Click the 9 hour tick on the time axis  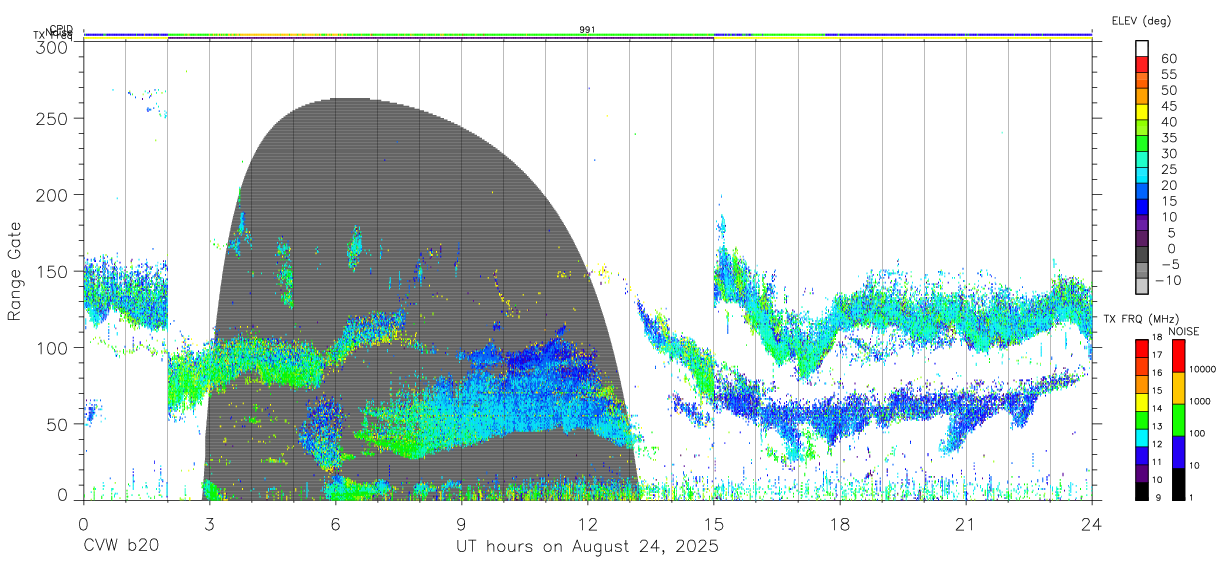461,524
